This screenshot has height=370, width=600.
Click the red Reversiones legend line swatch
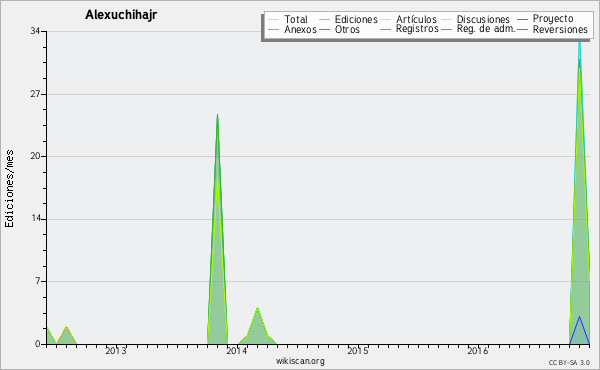523,29
